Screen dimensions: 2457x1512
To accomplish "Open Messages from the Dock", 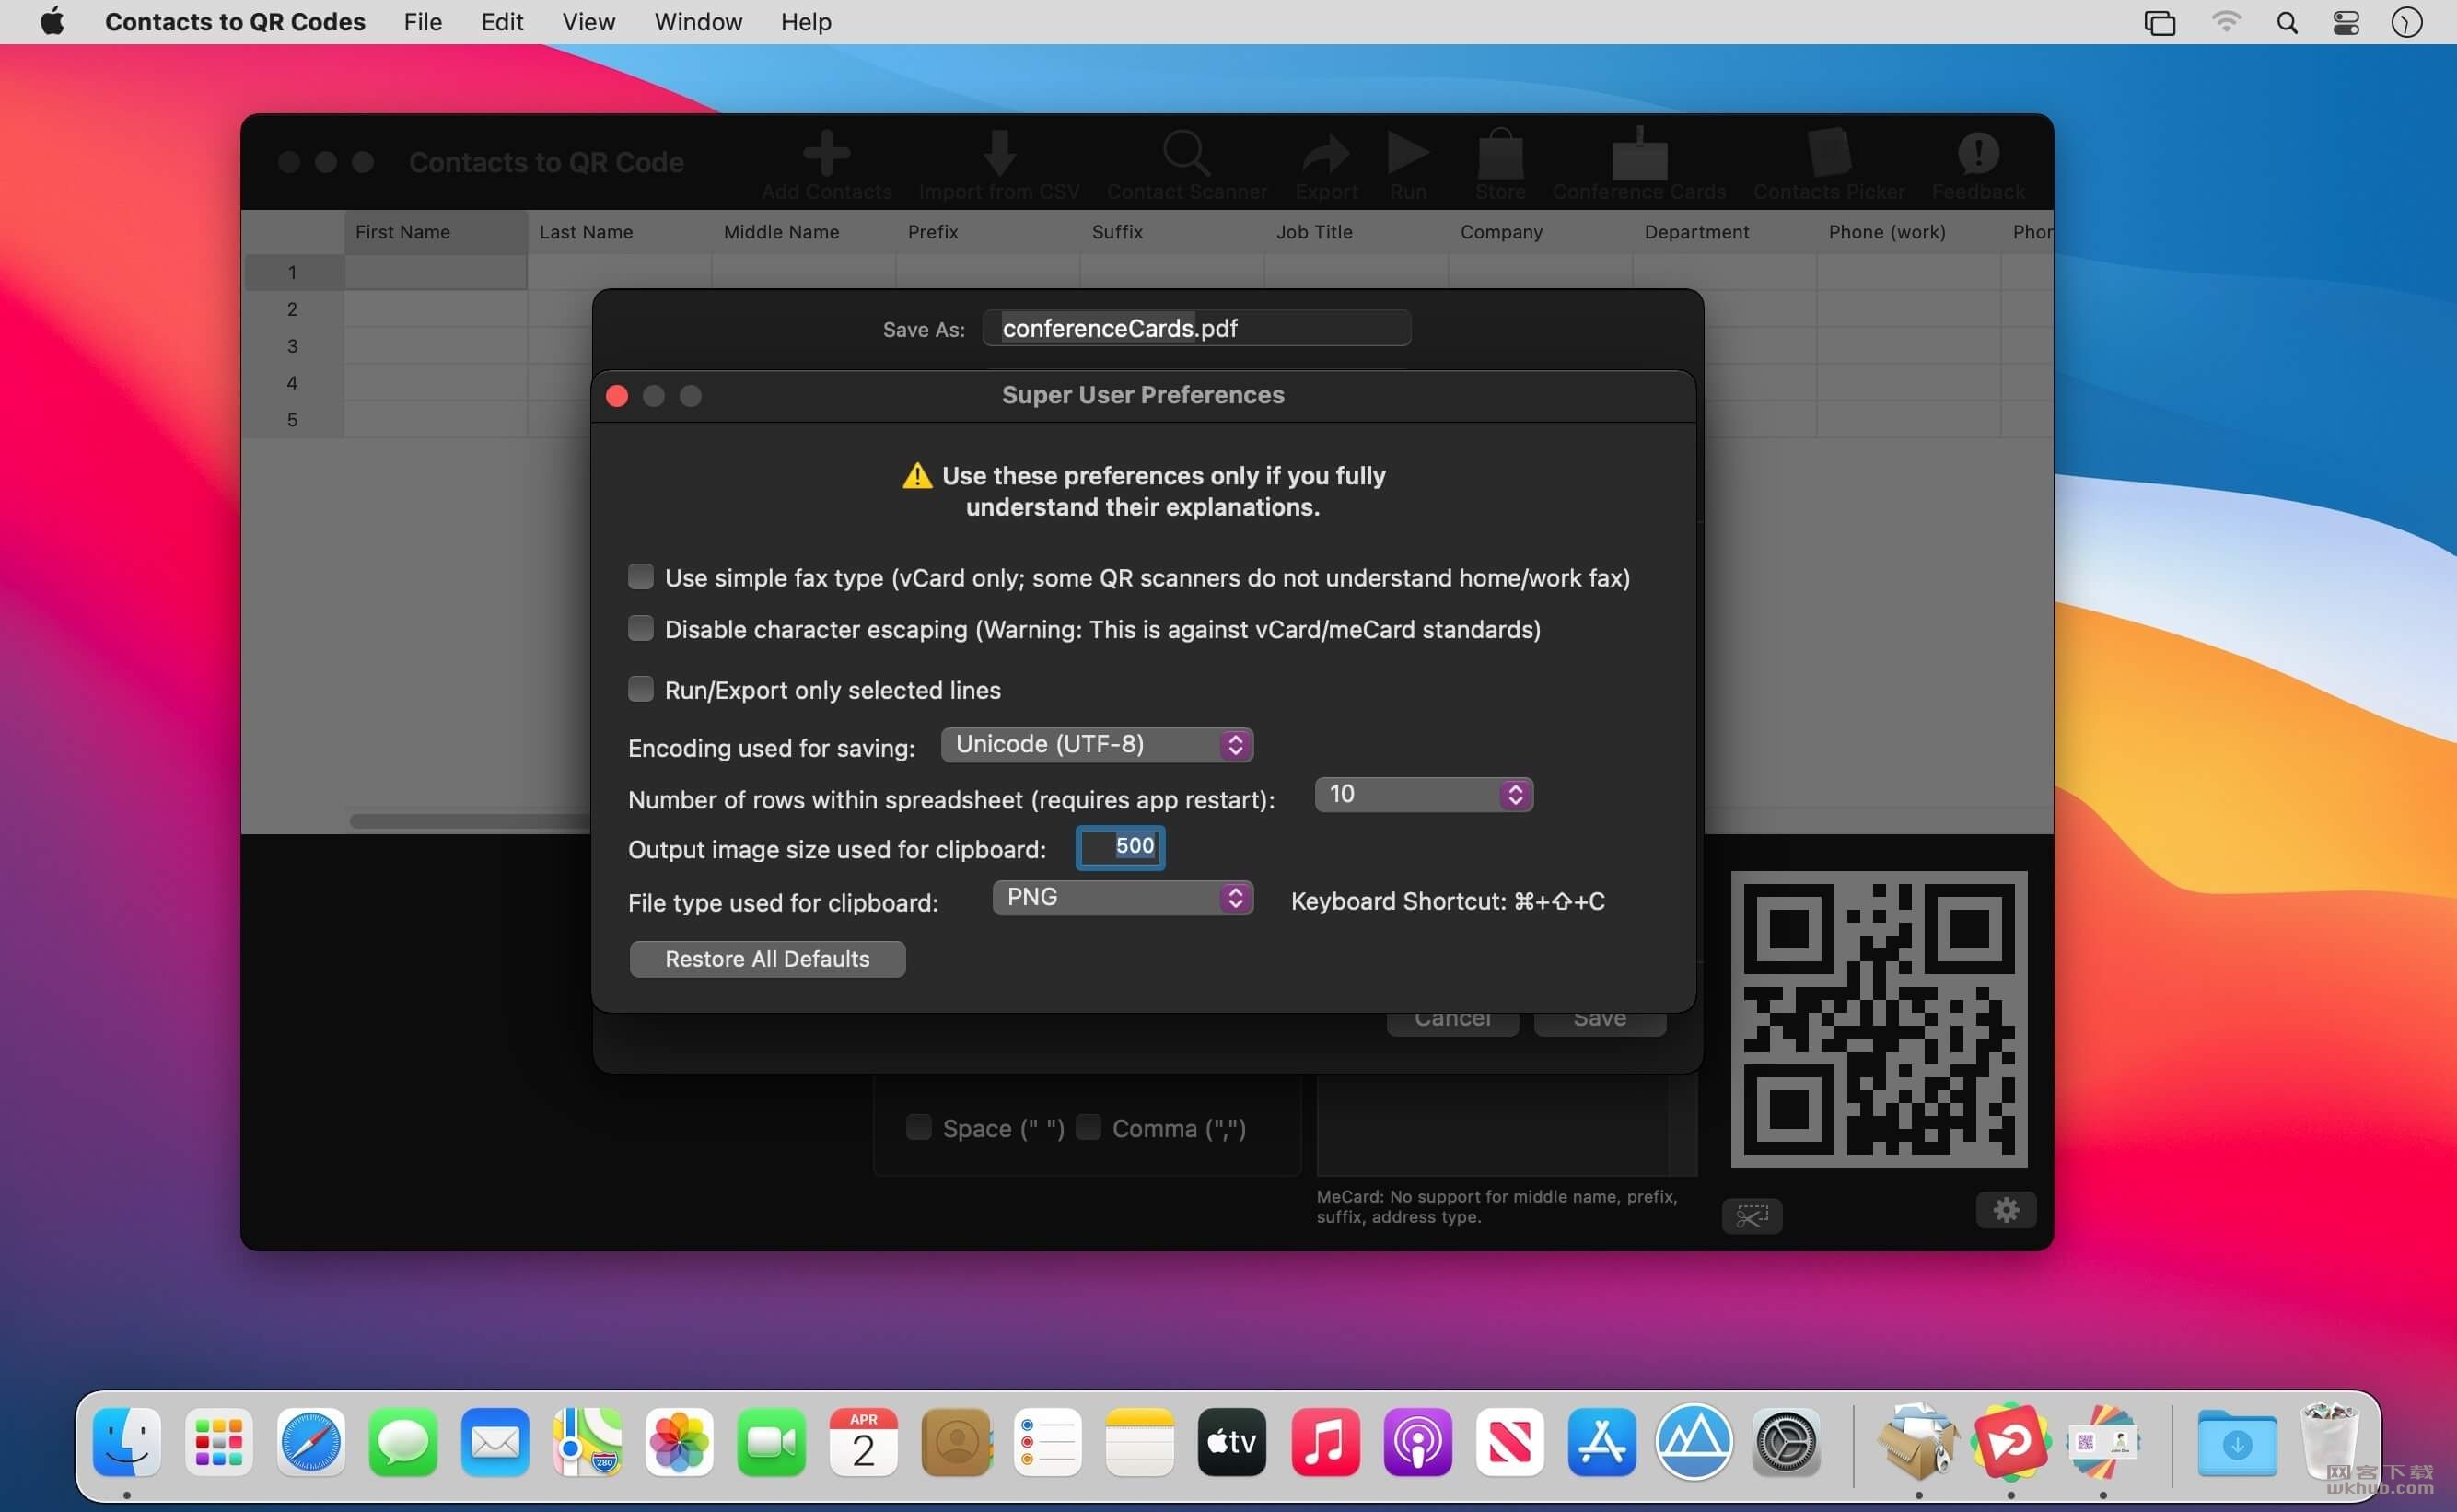I will click(x=403, y=1442).
